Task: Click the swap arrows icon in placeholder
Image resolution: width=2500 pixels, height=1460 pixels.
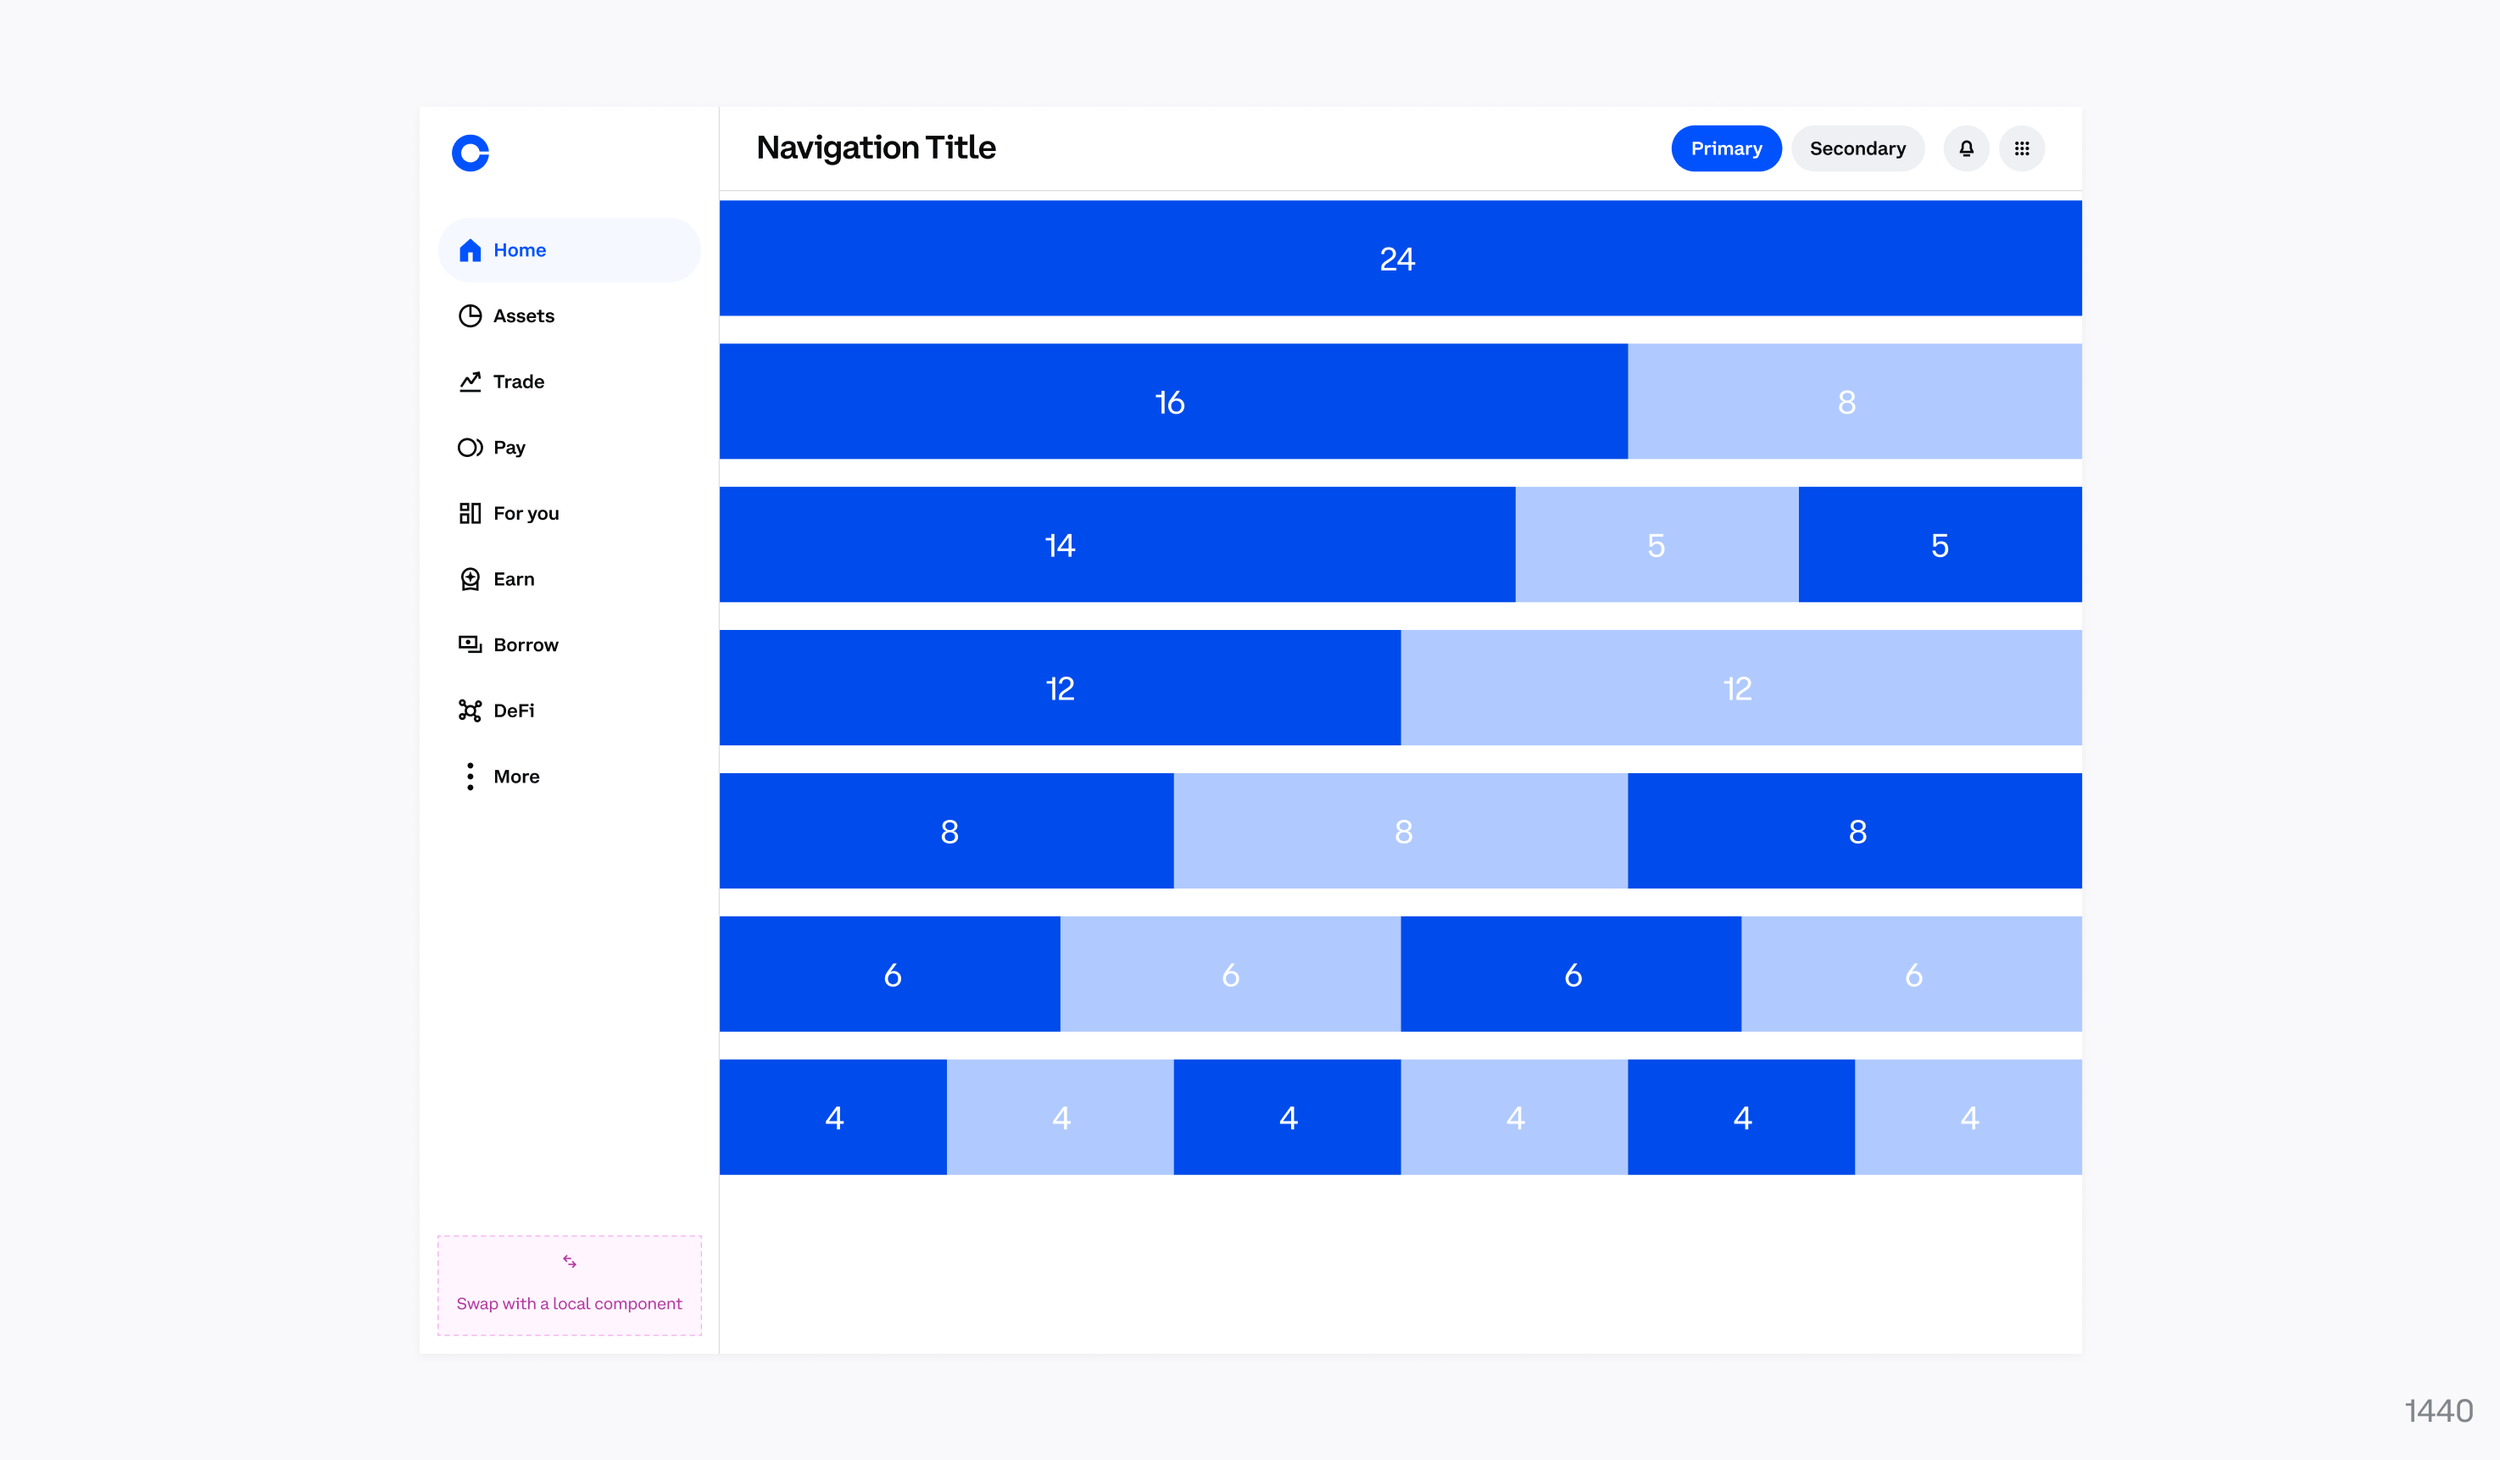Action: pos(570,1262)
